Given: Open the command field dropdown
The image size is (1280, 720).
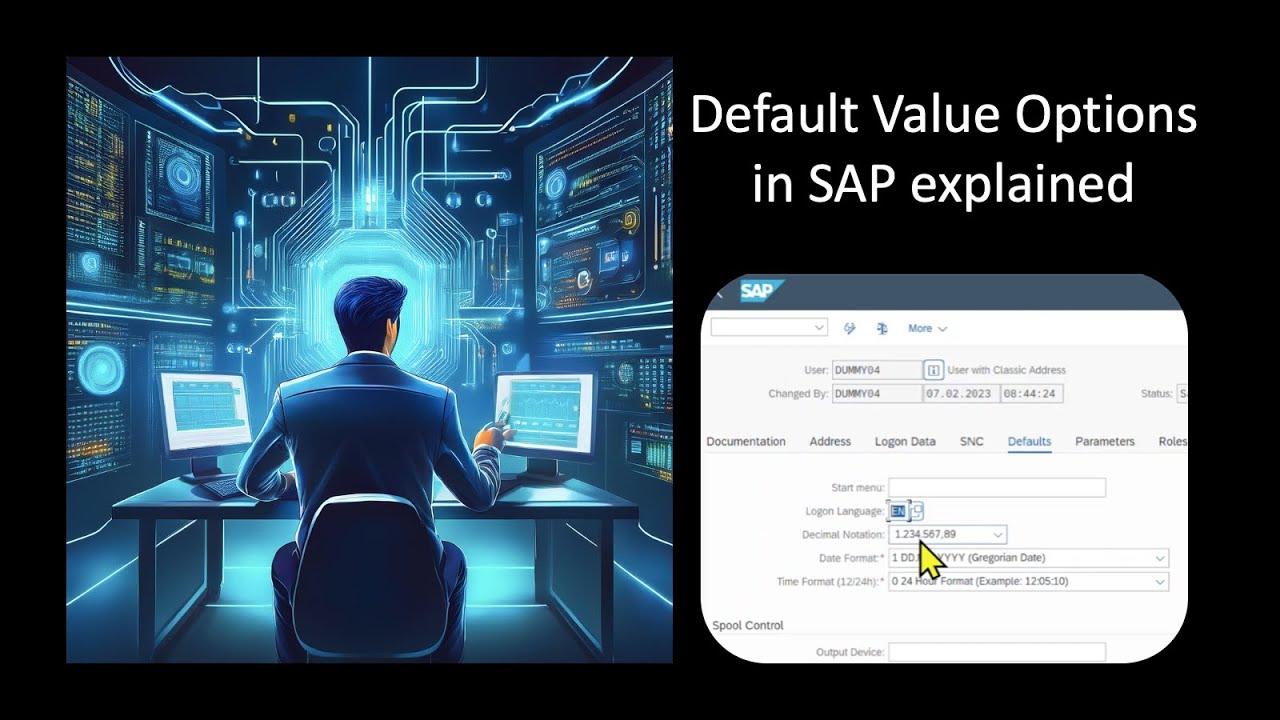Looking at the screenshot, I should click(820, 327).
